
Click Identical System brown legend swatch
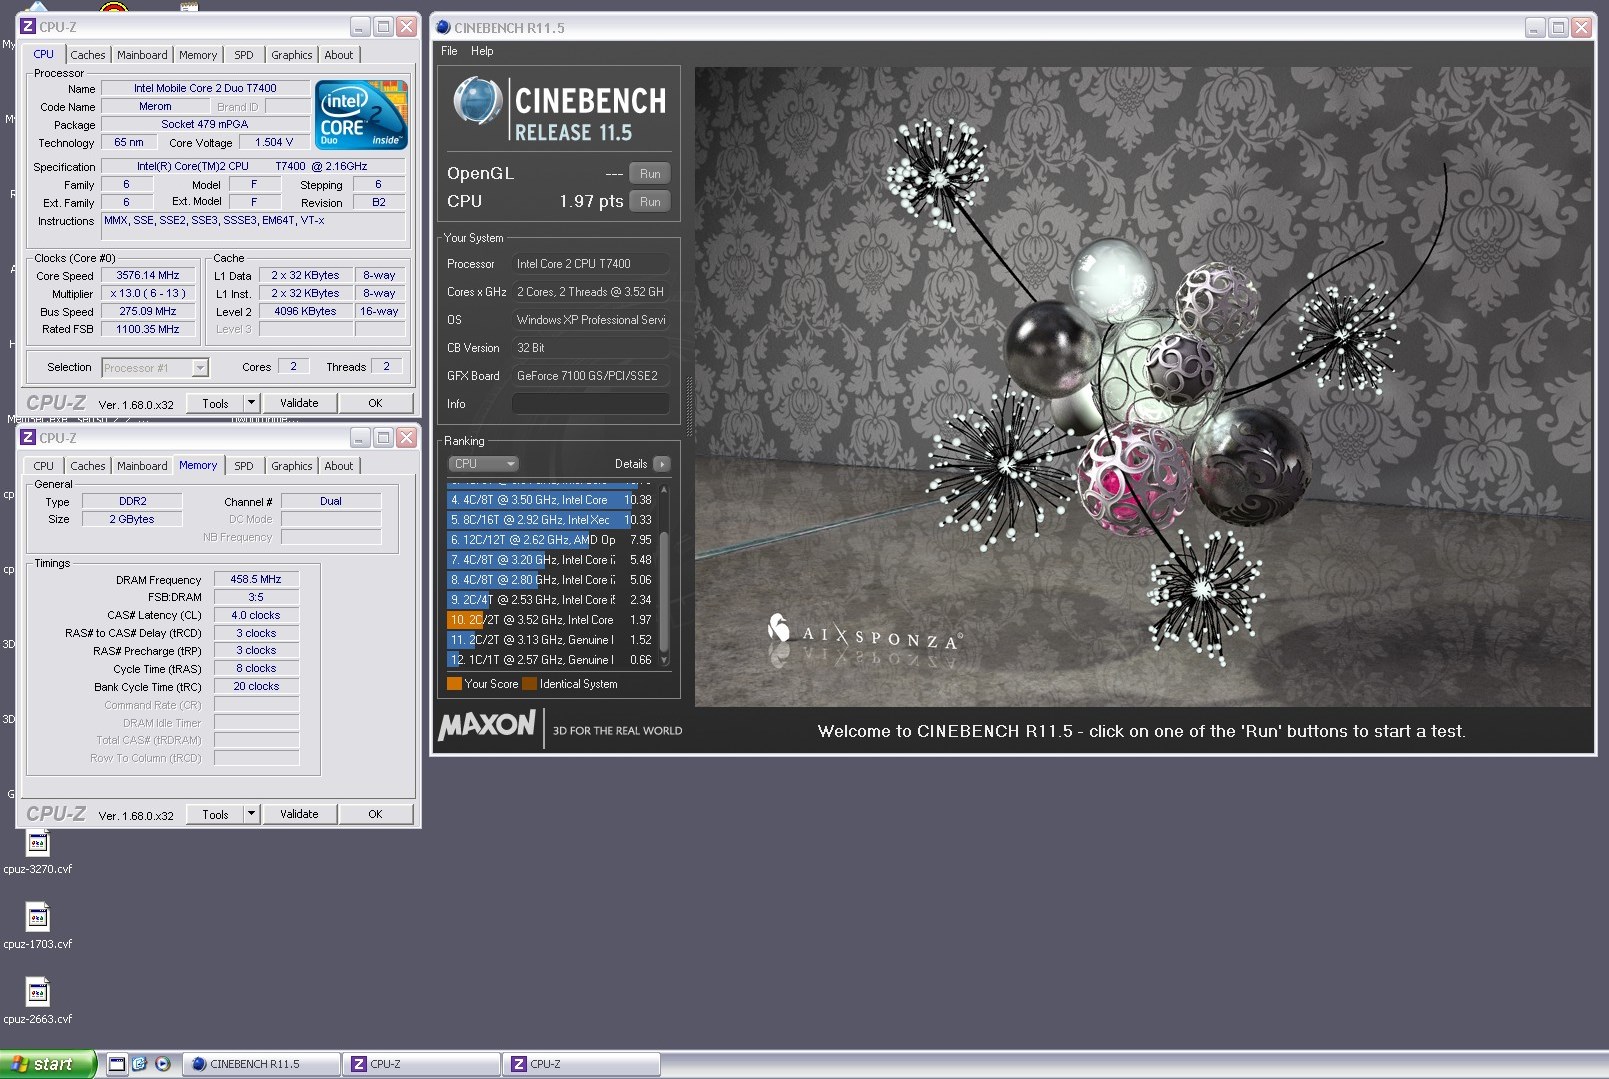pos(530,684)
